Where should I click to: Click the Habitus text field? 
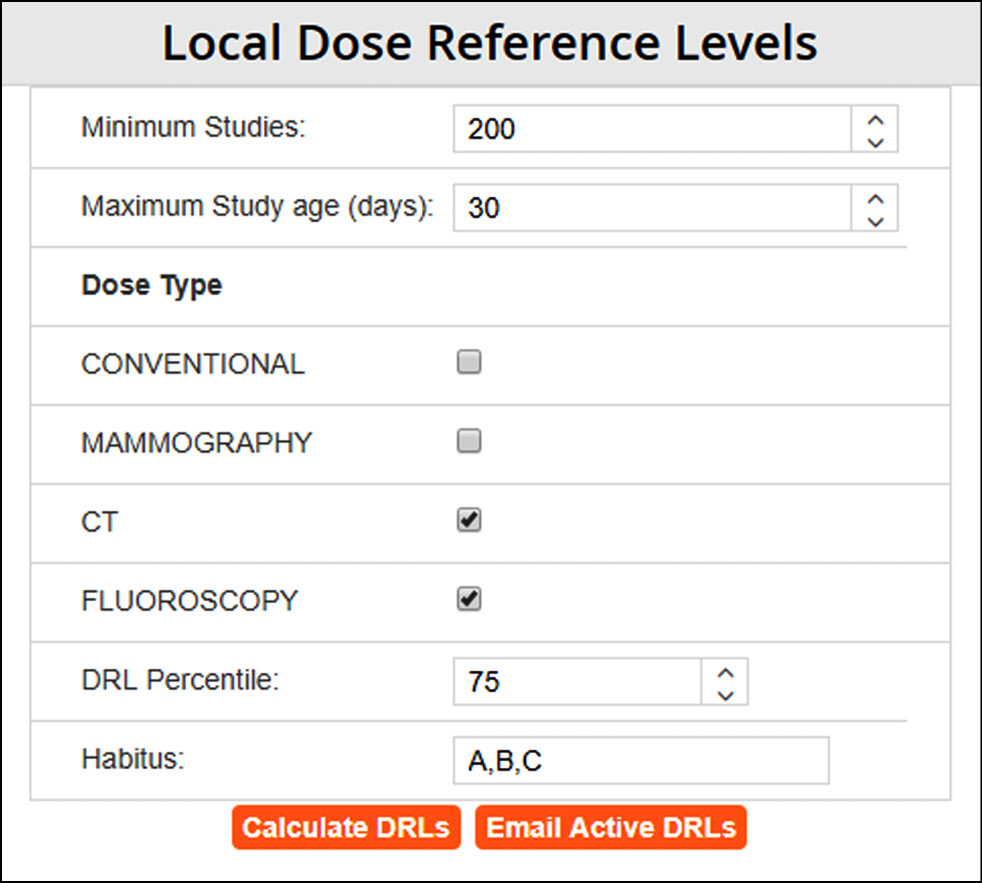[x=641, y=761]
